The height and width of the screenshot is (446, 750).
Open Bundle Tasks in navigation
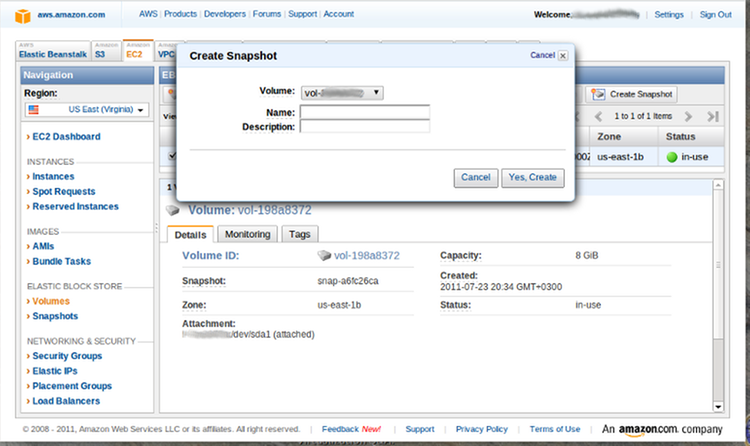pos(62,262)
